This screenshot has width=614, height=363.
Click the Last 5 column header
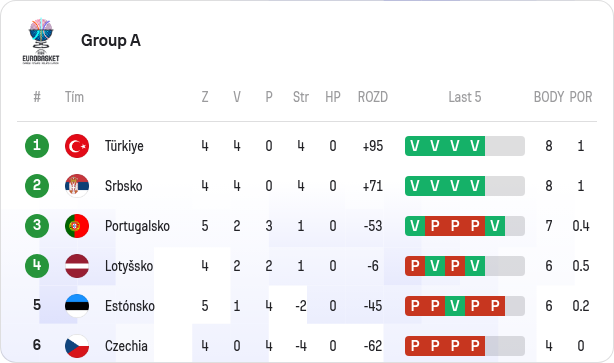click(465, 97)
